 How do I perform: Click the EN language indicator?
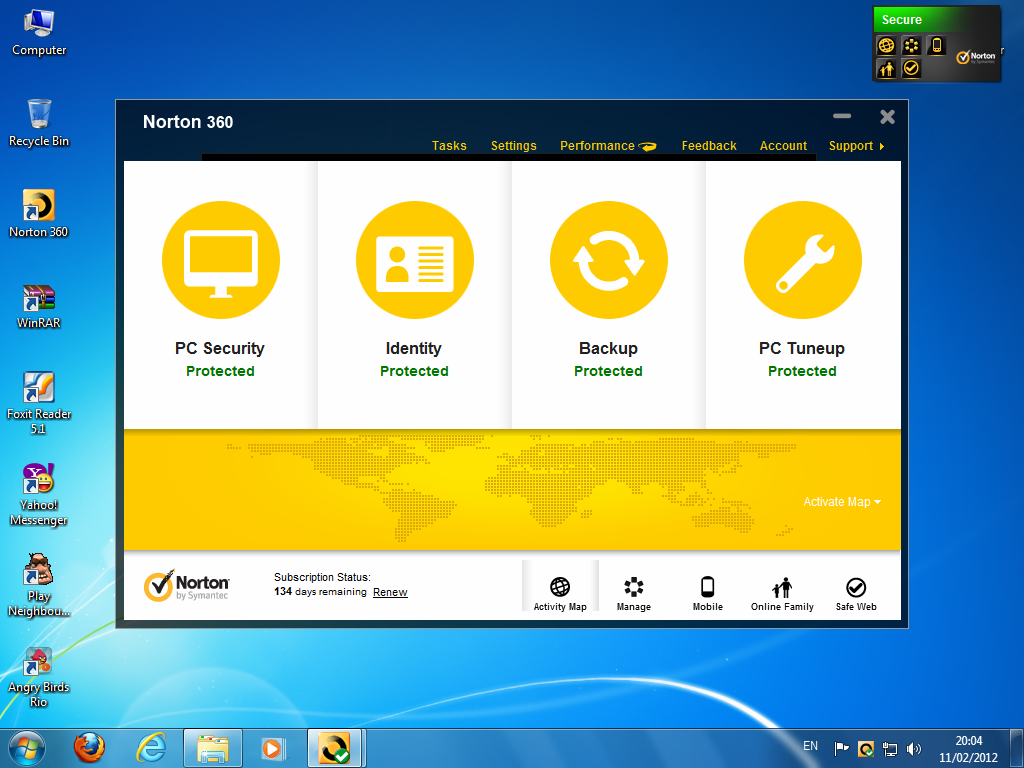coord(810,746)
